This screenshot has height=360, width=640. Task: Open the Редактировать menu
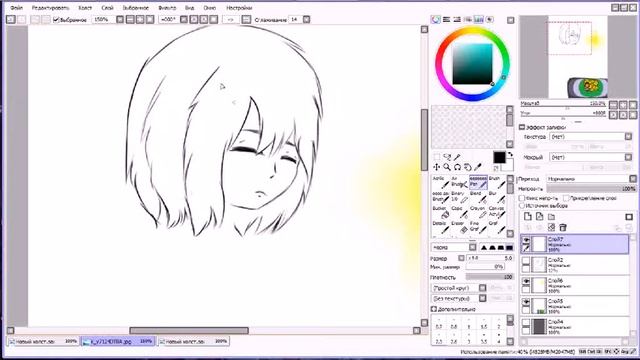[51, 8]
